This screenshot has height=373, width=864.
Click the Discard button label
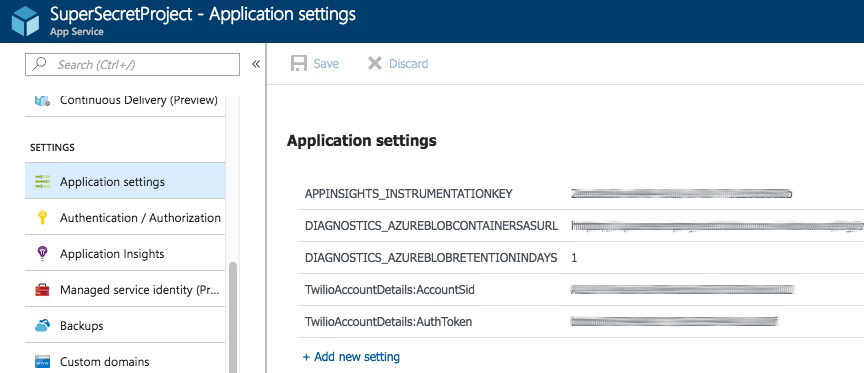click(x=408, y=64)
